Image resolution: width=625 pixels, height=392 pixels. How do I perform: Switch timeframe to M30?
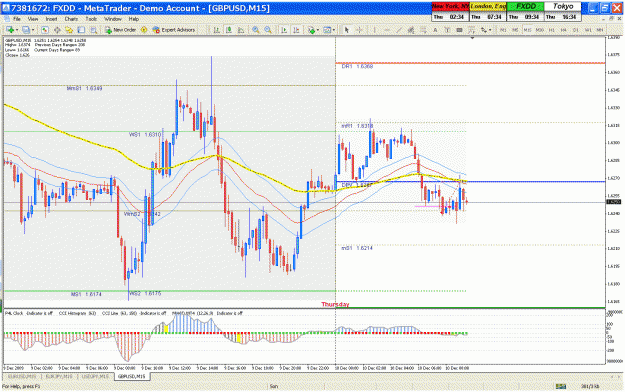(x=540, y=30)
